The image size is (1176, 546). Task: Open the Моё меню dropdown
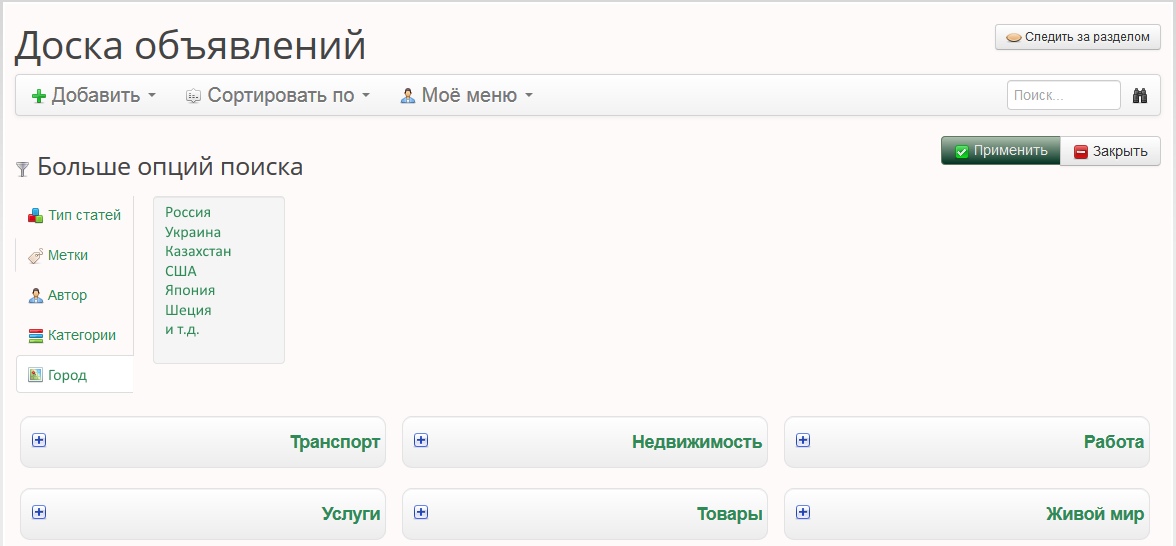tap(466, 95)
